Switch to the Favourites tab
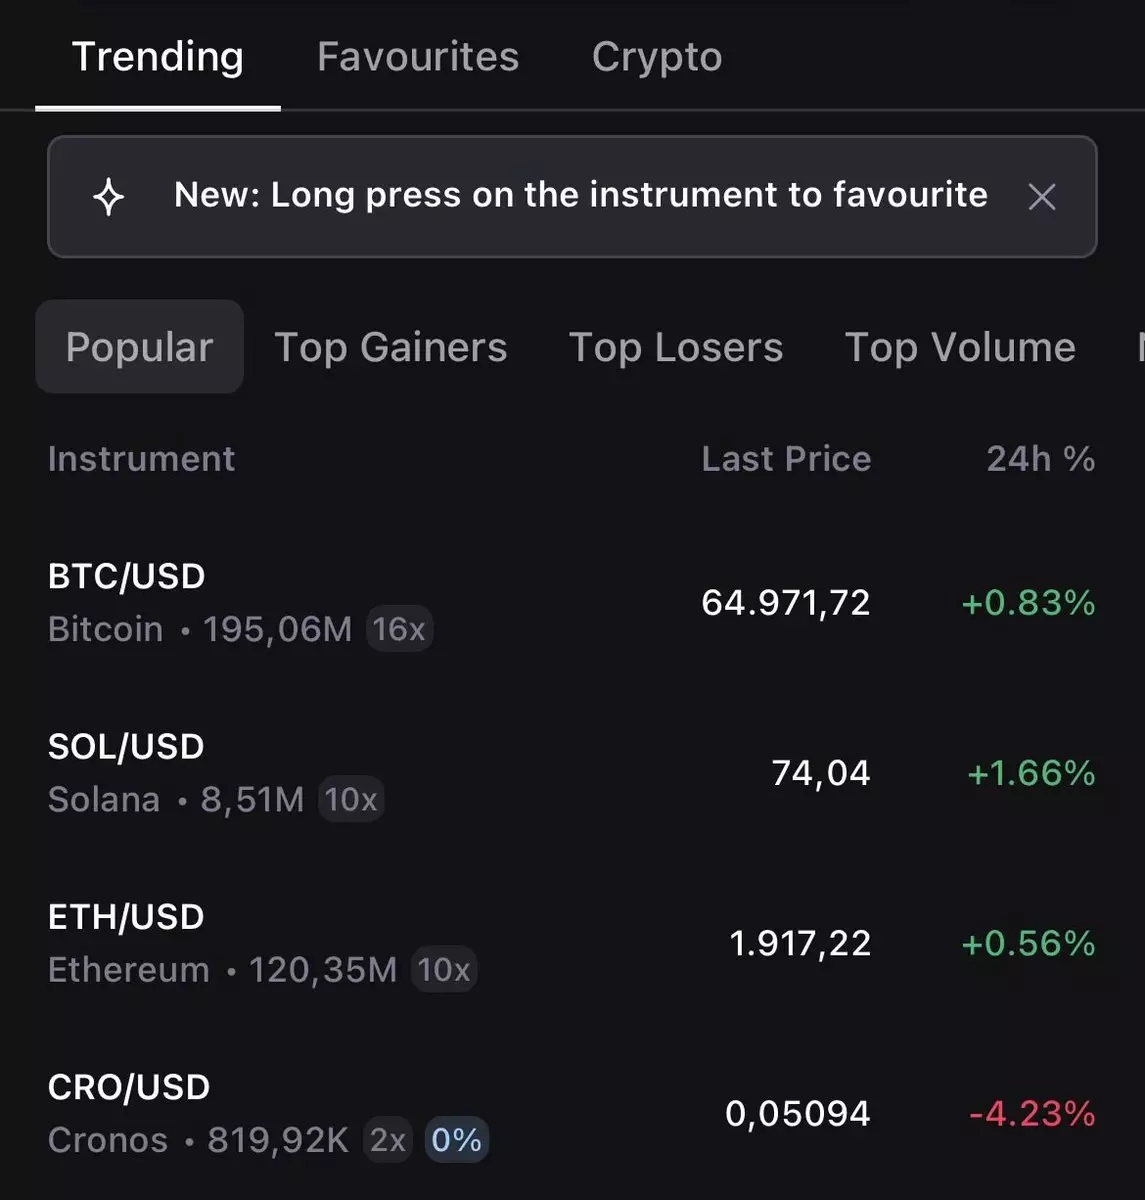 click(418, 57)
